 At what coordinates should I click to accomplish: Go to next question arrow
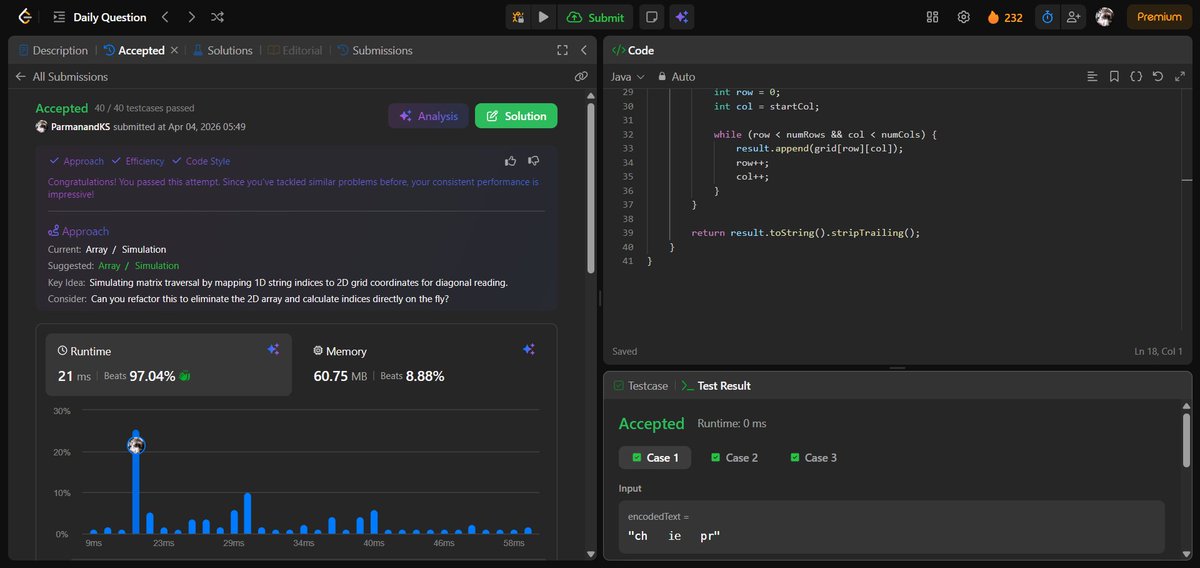pos(192,17)
